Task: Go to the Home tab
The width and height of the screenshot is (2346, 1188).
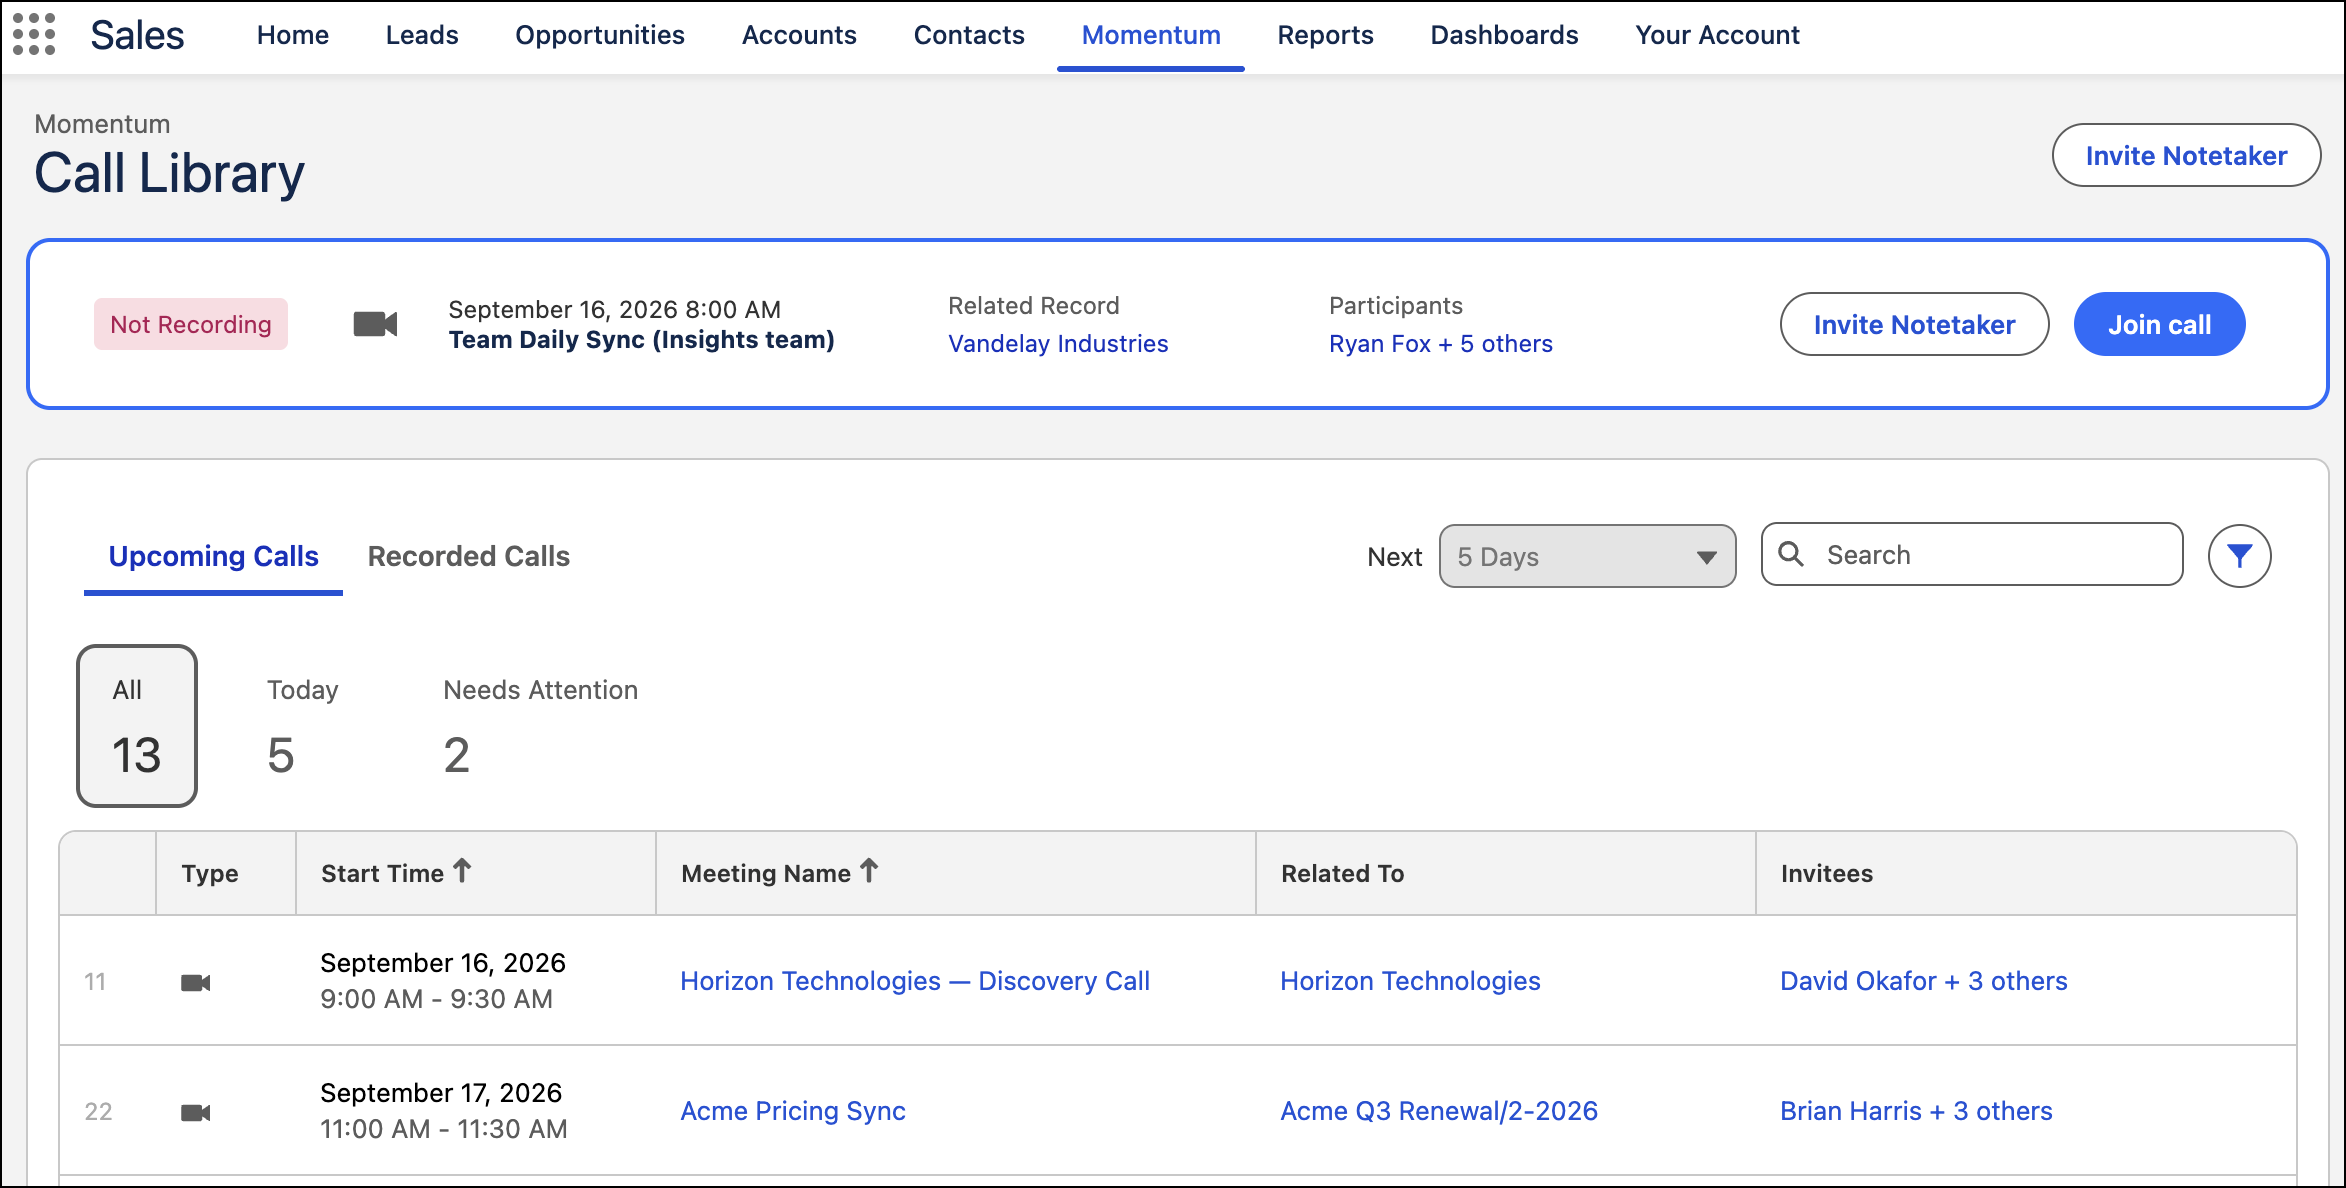Action: tap(292, 35)
